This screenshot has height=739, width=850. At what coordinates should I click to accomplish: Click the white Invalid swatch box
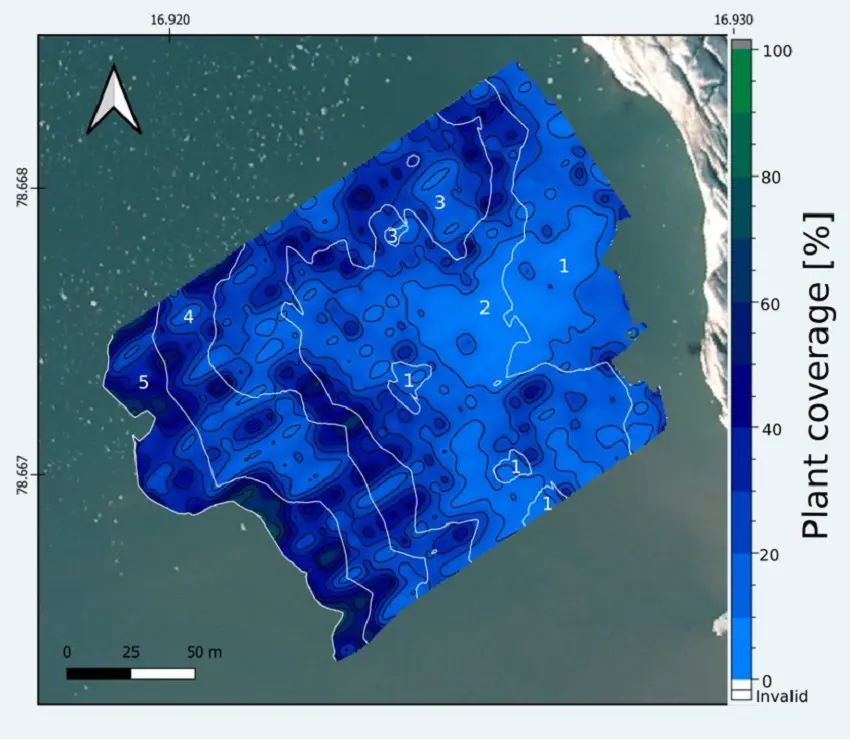(740, 693)
